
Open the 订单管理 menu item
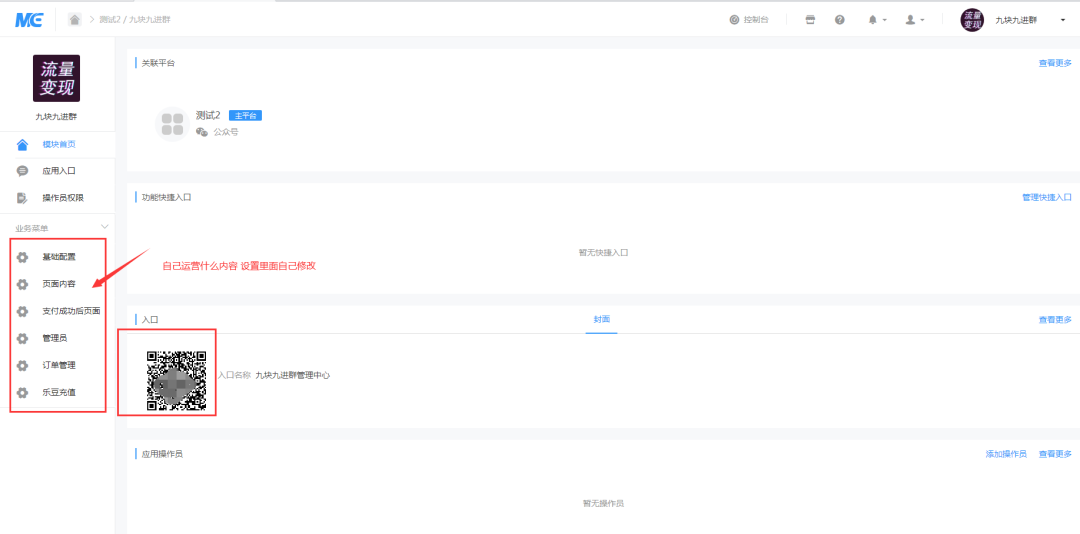pos(59,365)
